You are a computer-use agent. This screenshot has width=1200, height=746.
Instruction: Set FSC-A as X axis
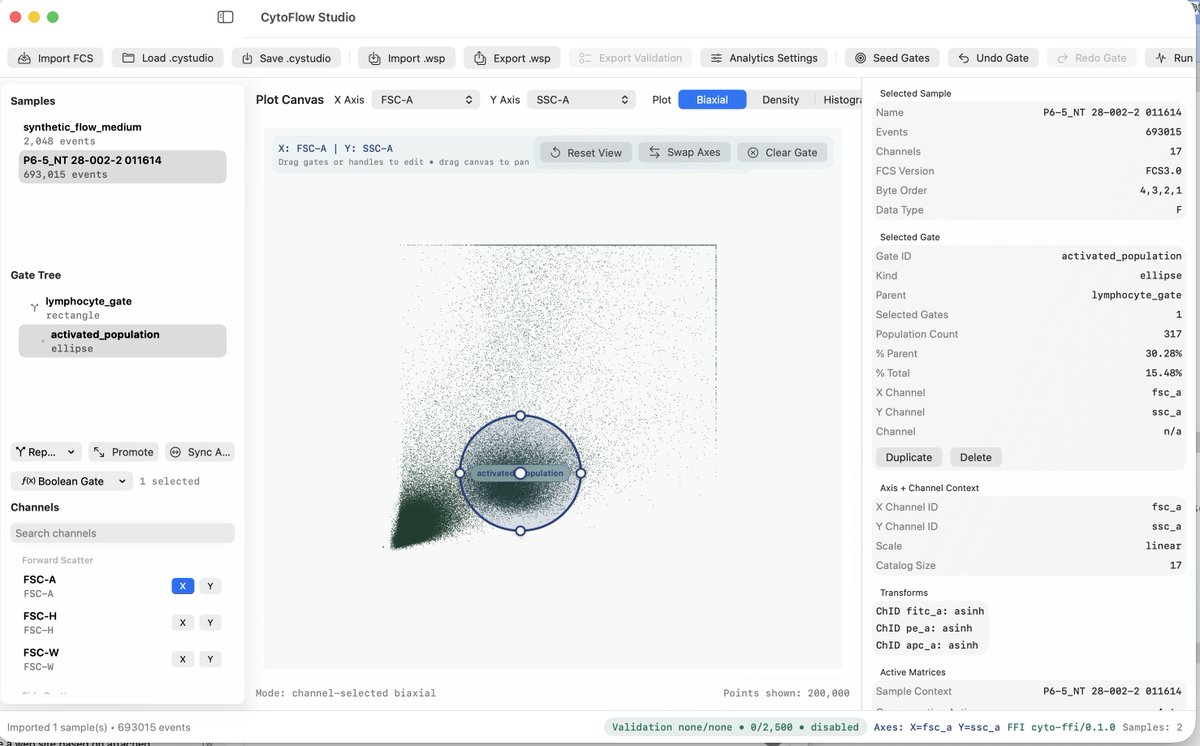pyautogui.click(x=182, y=586)
